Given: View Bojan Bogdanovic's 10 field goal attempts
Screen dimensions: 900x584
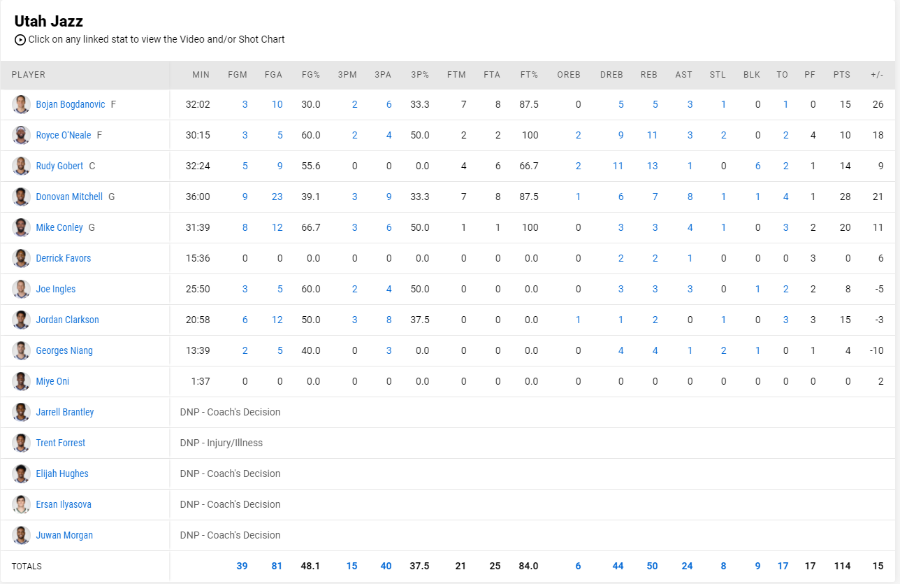Looking at the screenshot, I should point(277,105).
